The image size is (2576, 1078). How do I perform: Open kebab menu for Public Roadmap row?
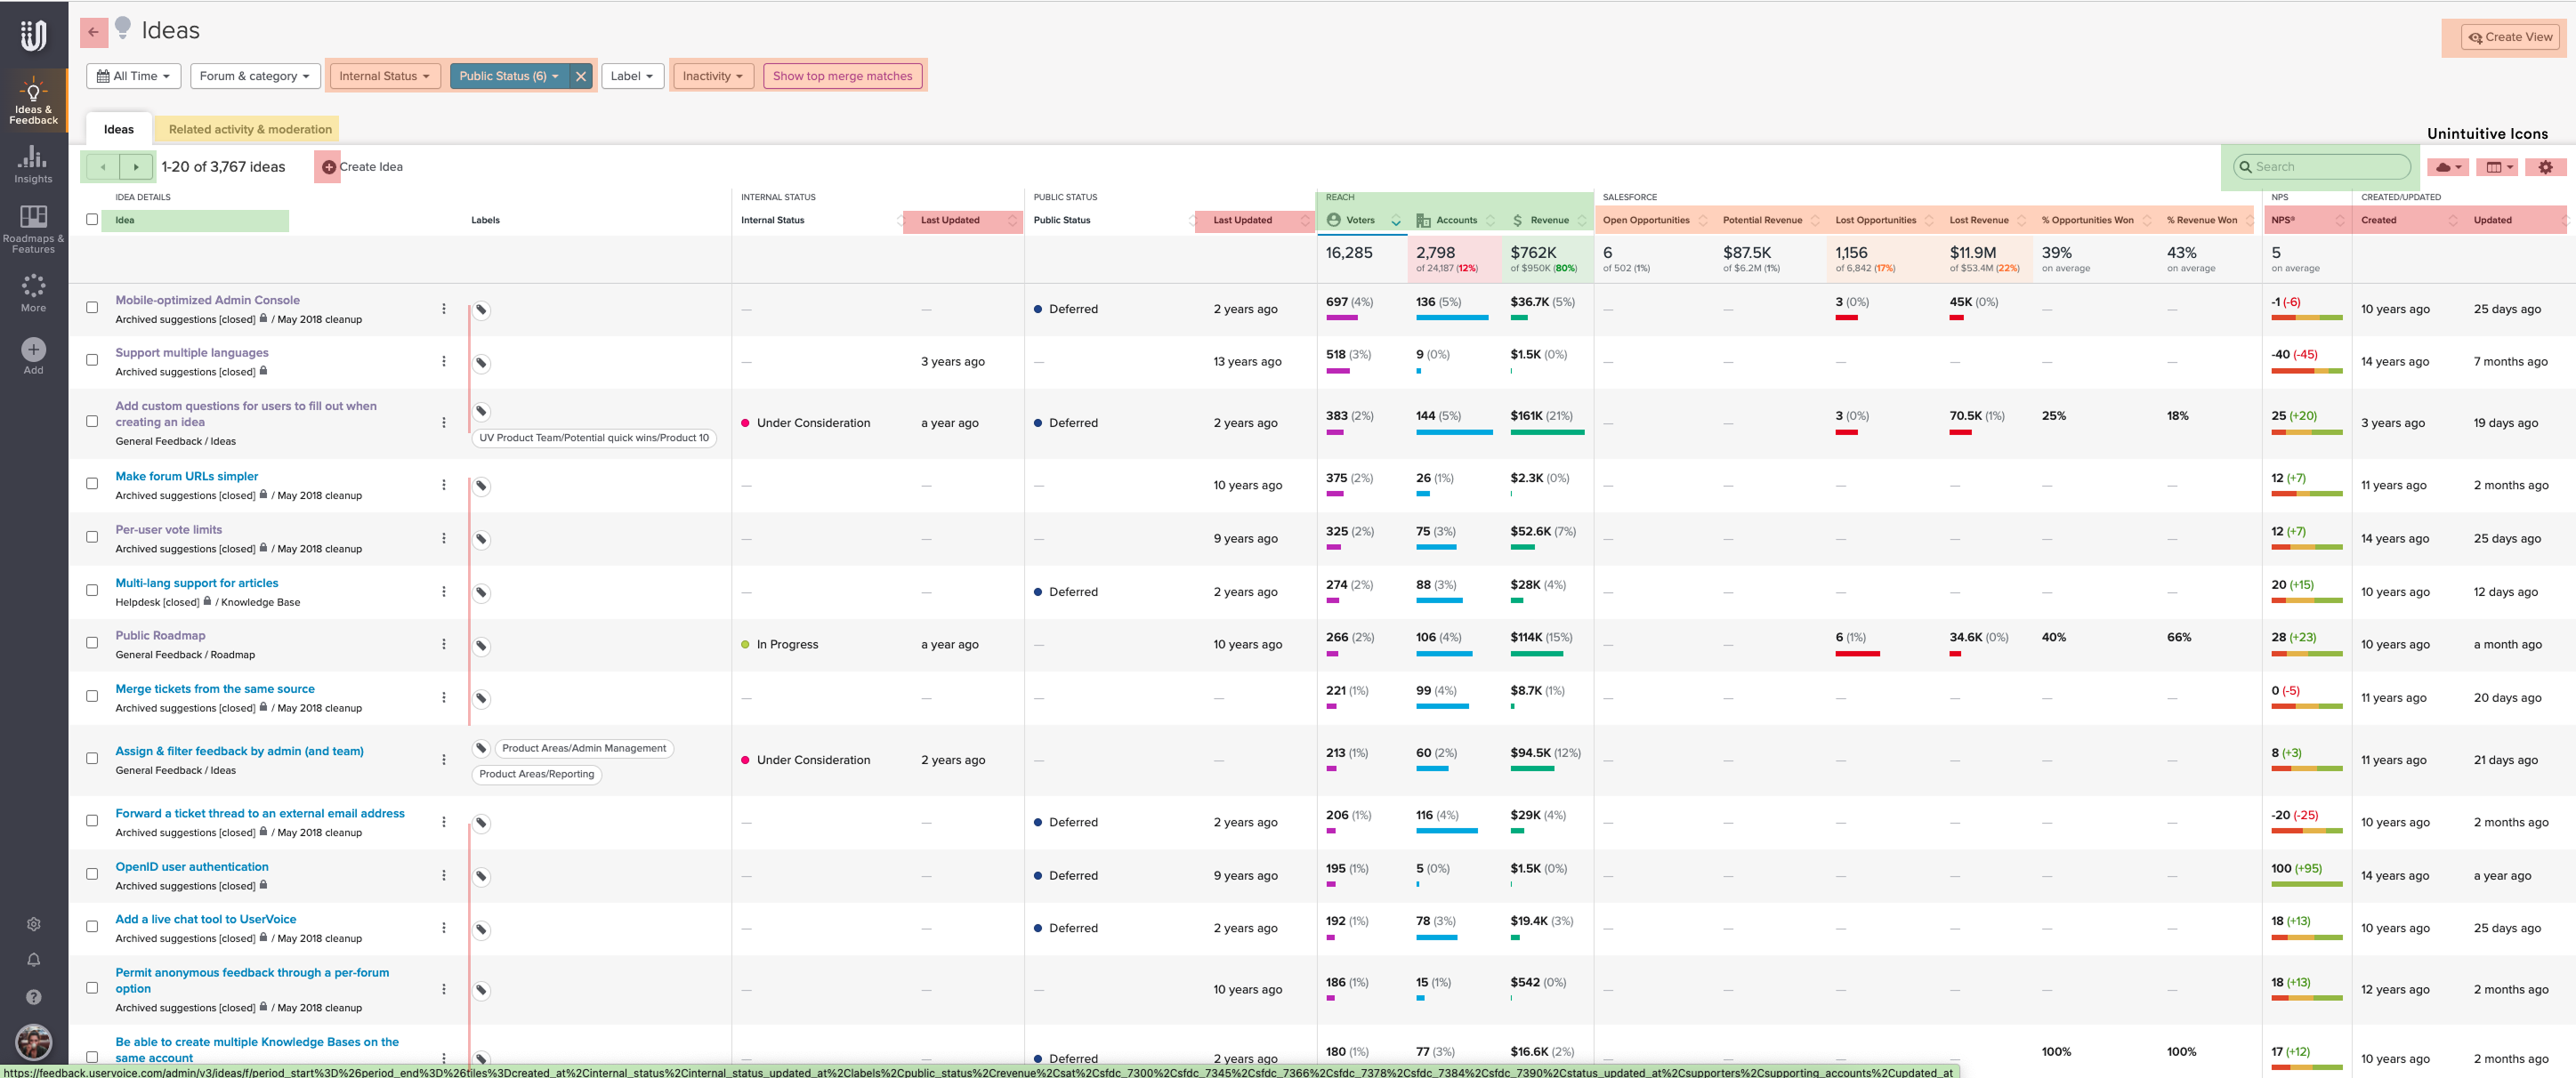(444, 644)
